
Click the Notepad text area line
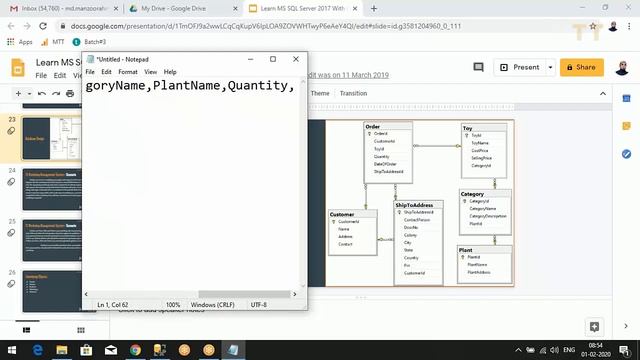(190, 85)
